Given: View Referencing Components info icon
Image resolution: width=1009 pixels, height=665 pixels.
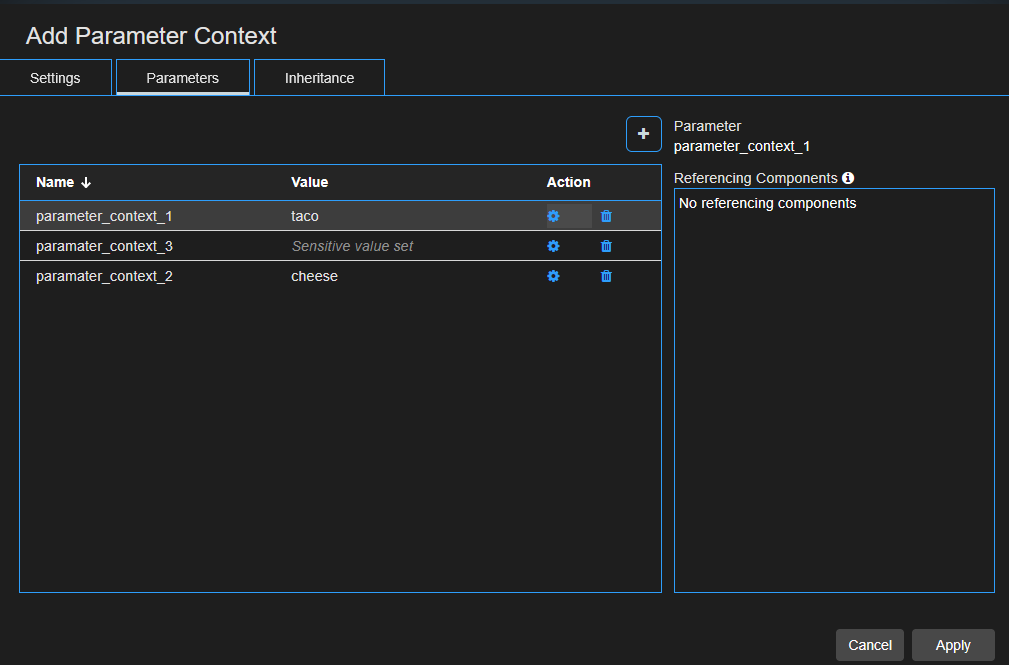Looking at the screenshot, I should 848,178.
